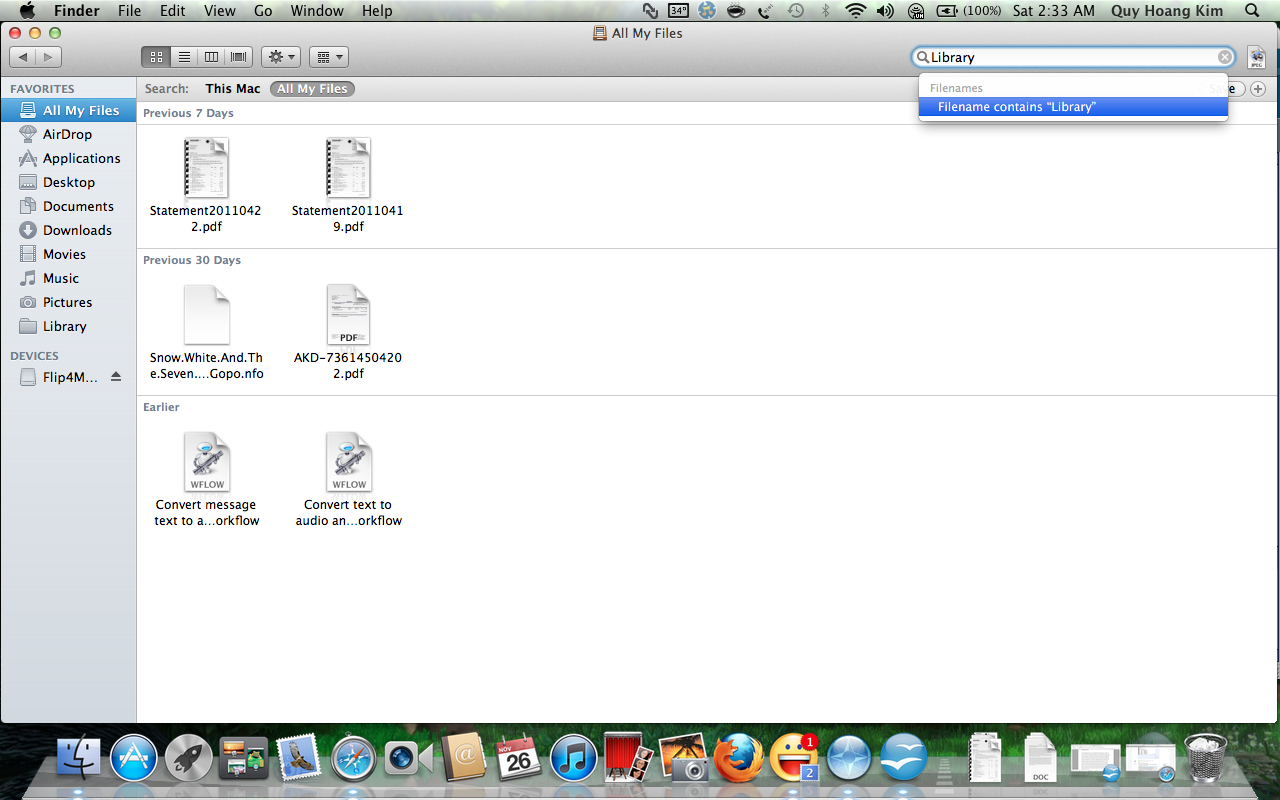
Task: Go to Desktop in the sidebar
Action: 68,182
